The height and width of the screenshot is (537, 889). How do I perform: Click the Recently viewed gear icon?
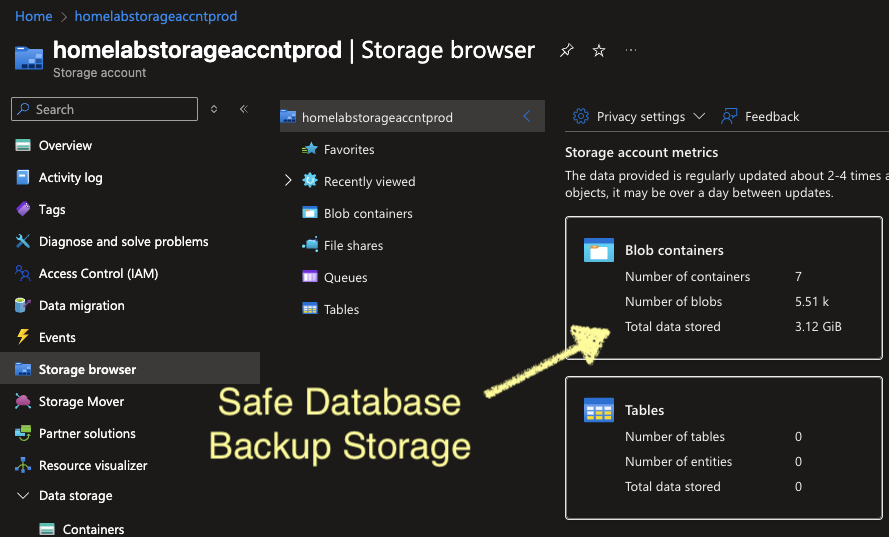(310, 181)
